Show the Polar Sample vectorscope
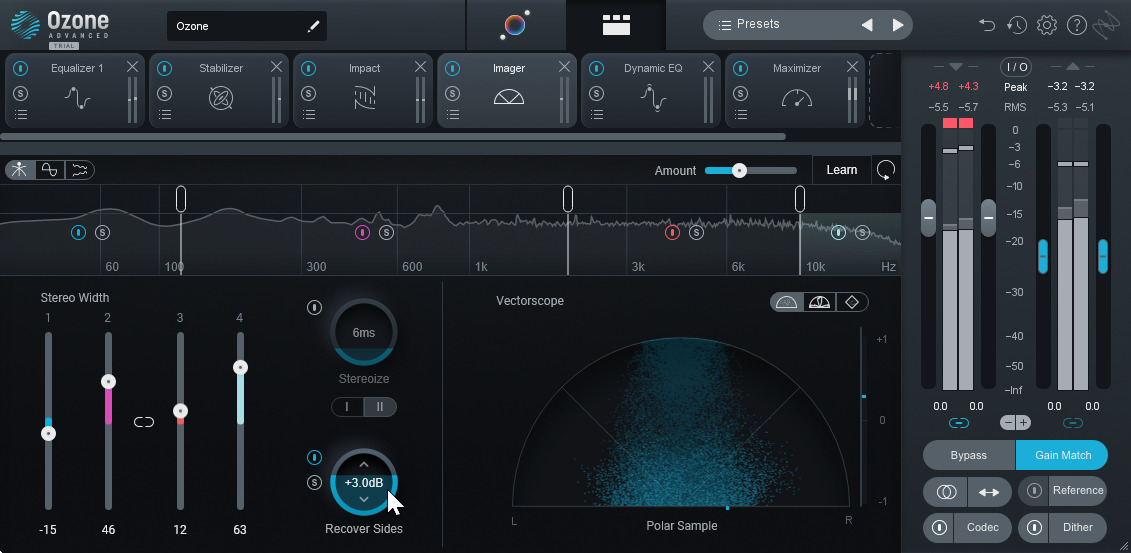The height and width of the screenshot is (553, 1131). (x=786, y=302)
